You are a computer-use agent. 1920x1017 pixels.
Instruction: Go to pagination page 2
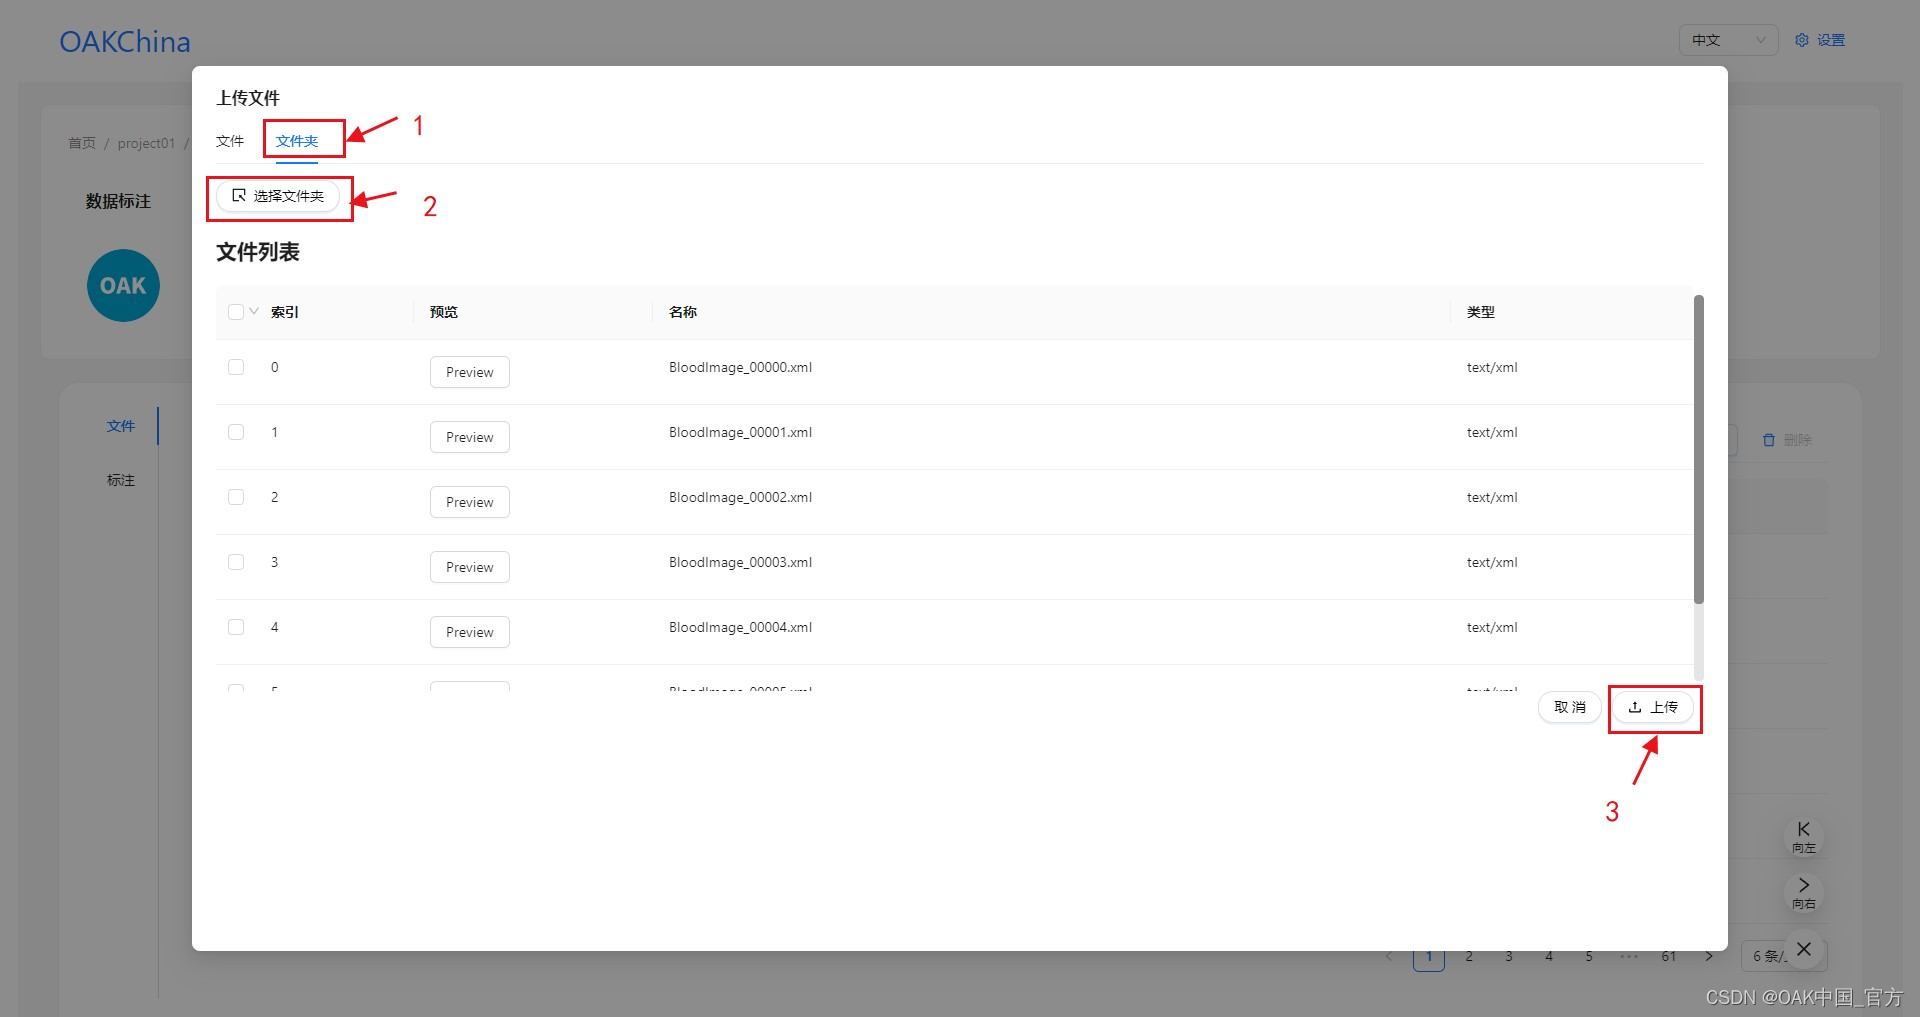[x=1469, y=956]
